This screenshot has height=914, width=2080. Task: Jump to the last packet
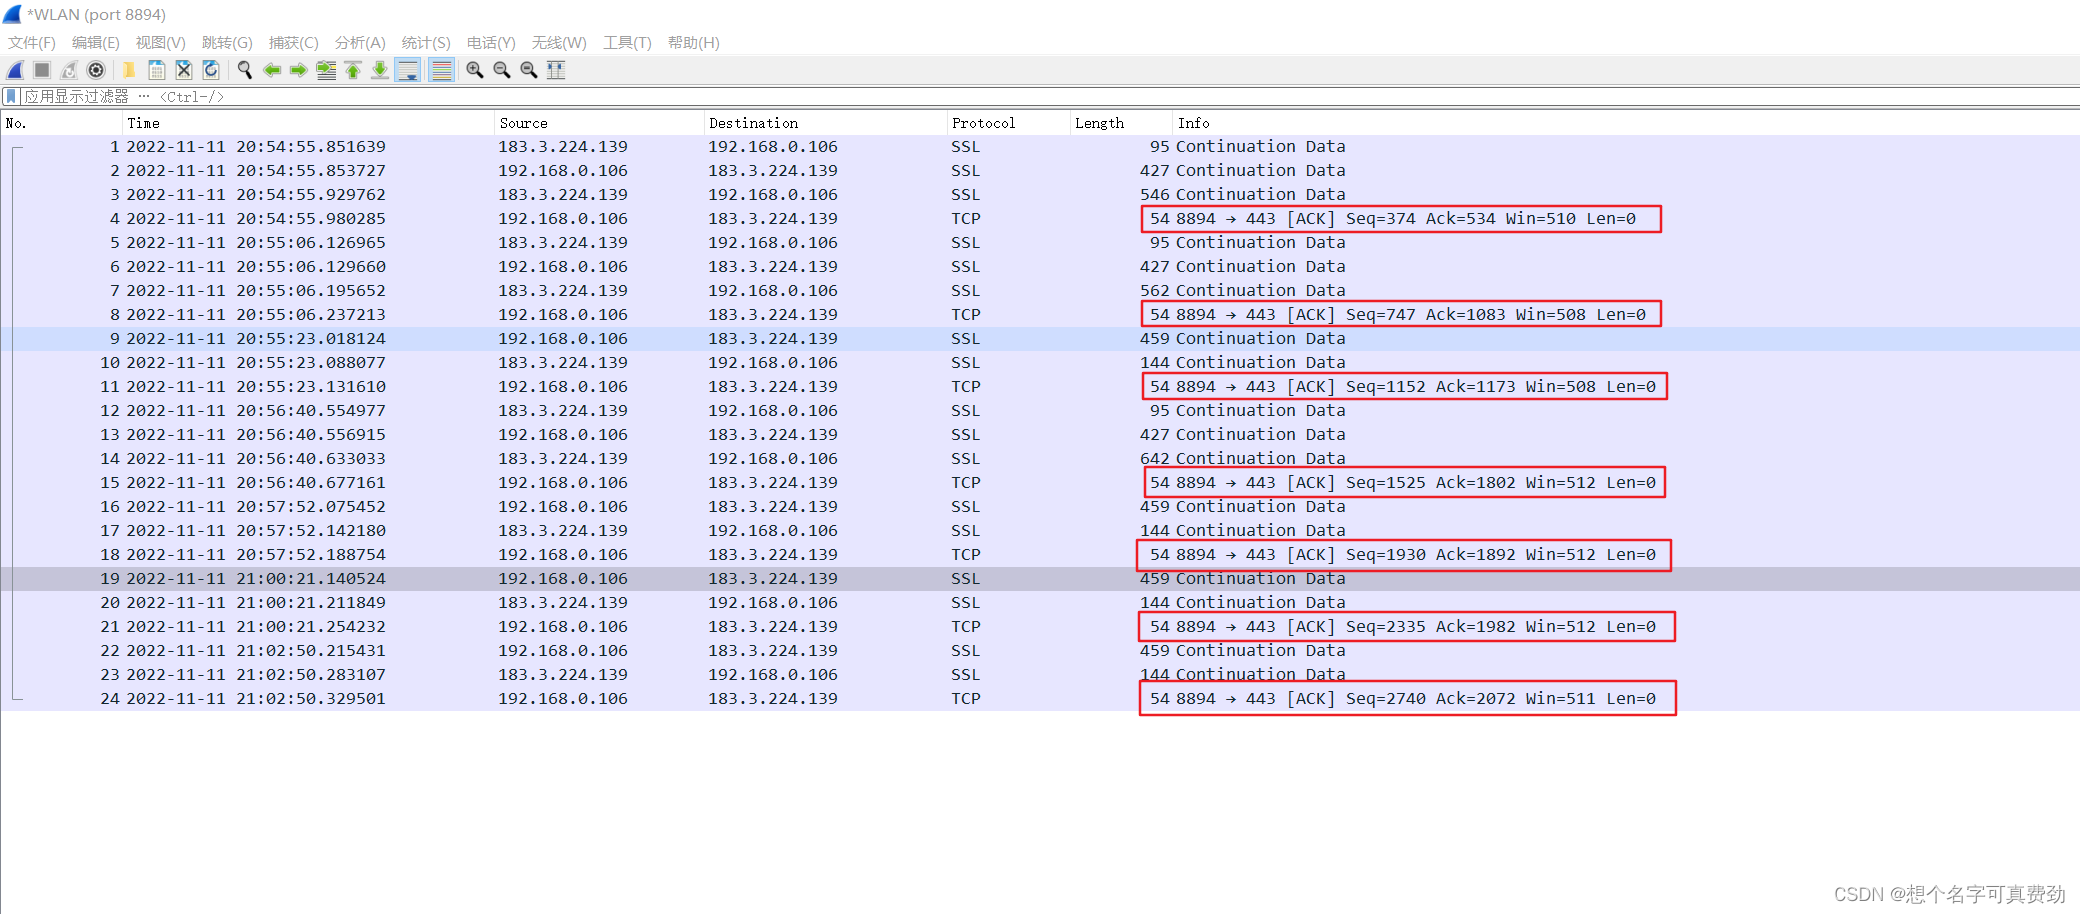(x=380, y=70)
